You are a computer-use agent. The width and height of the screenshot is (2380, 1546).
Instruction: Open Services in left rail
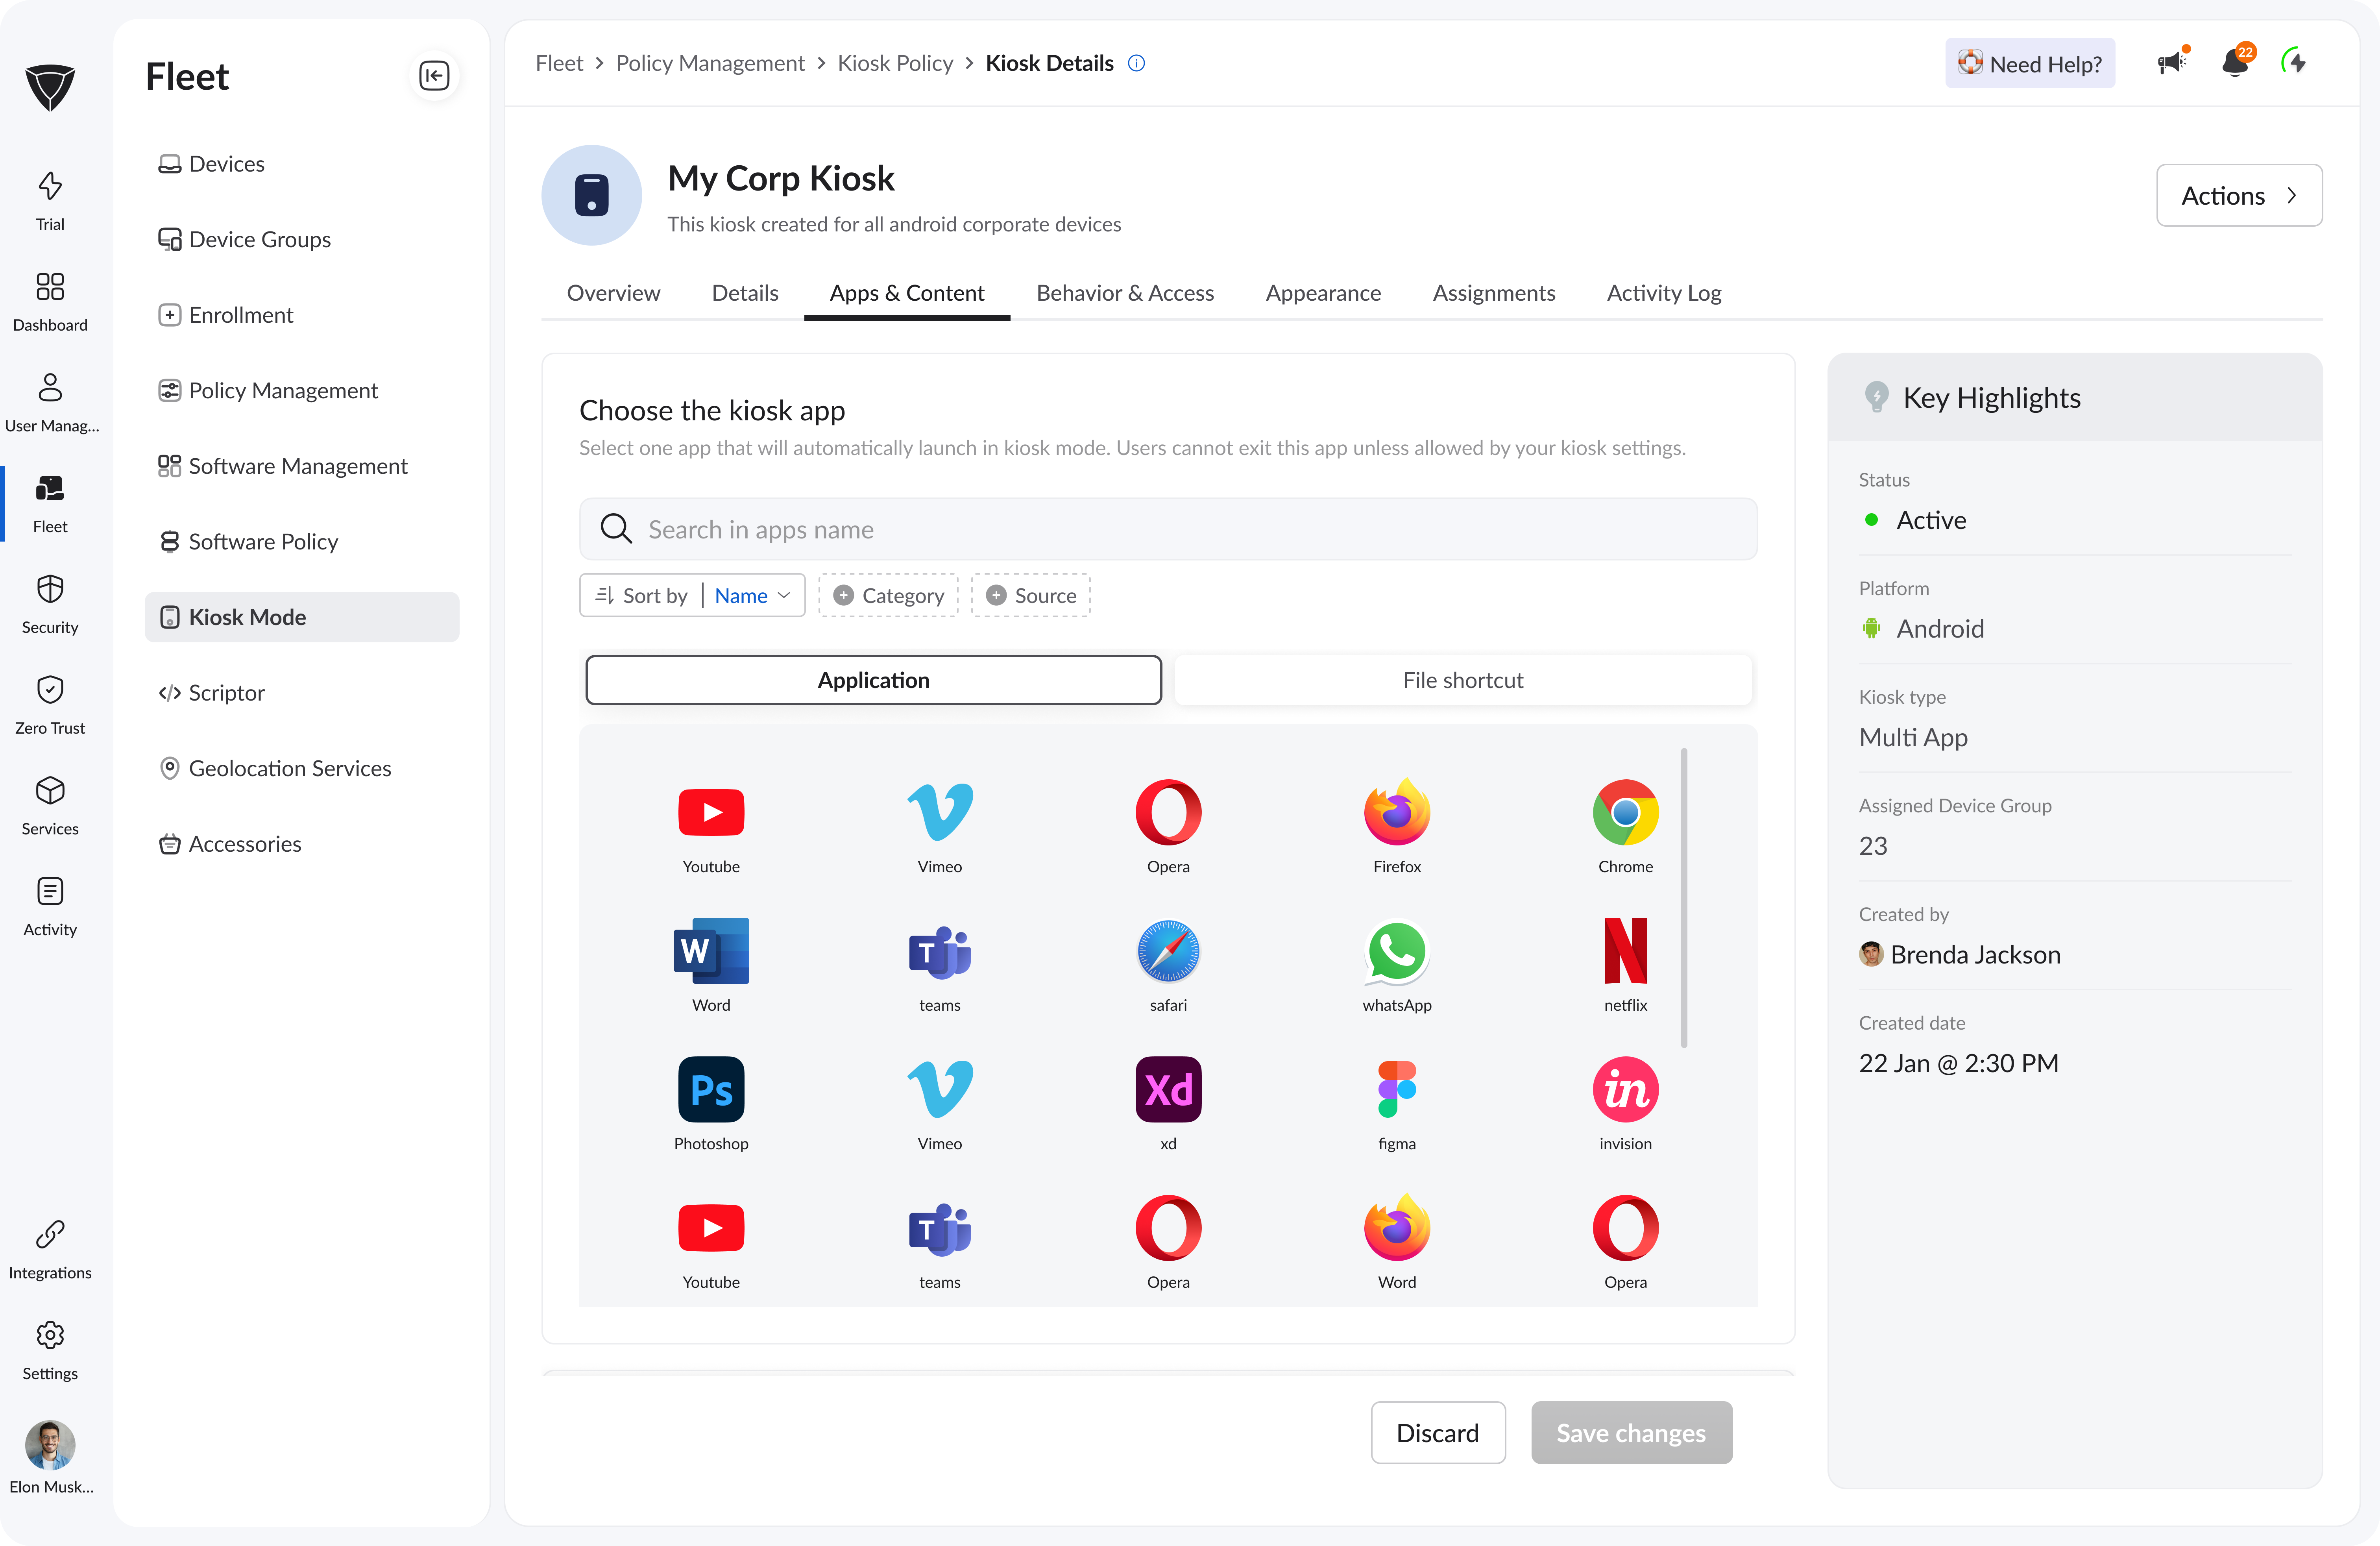pos(50,806)
